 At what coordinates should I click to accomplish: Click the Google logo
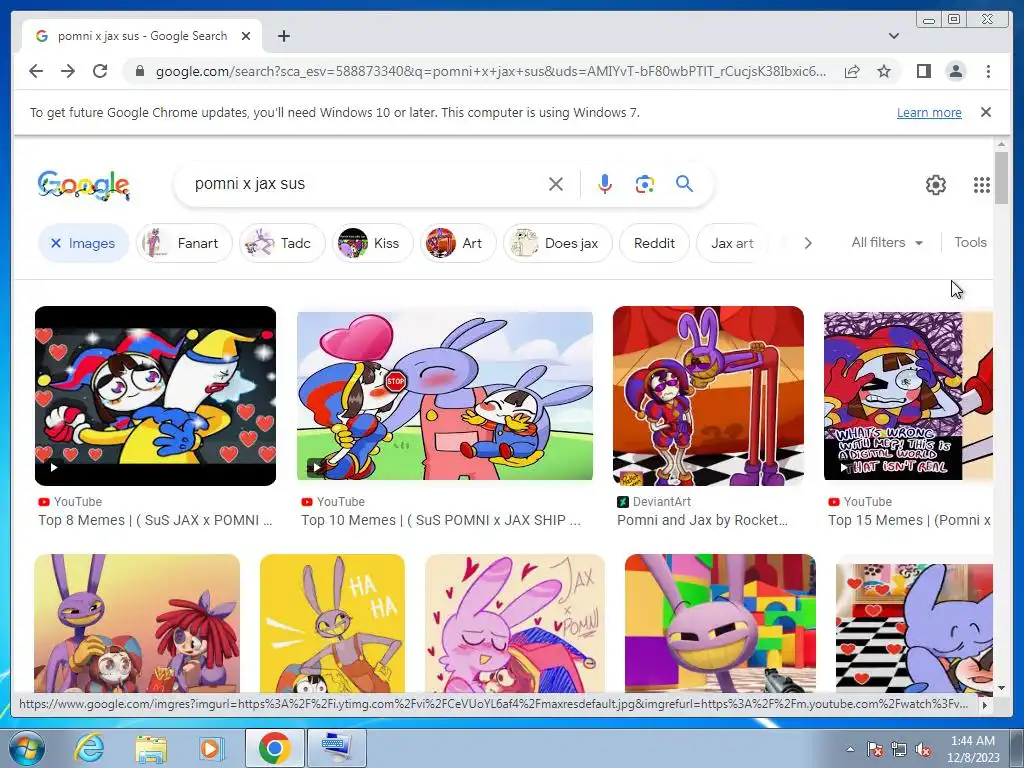tap(84, 185)
